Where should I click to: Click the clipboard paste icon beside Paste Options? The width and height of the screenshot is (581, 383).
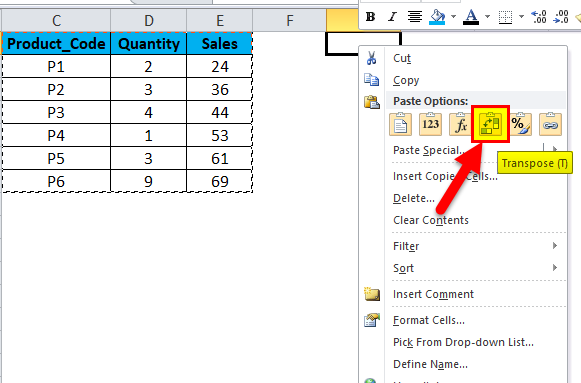pos(372,102)
